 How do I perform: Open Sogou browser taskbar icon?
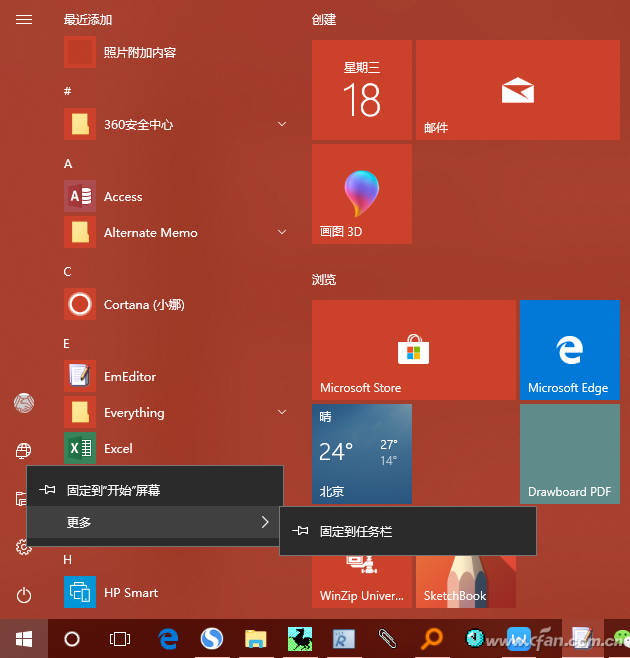point(212,639)
